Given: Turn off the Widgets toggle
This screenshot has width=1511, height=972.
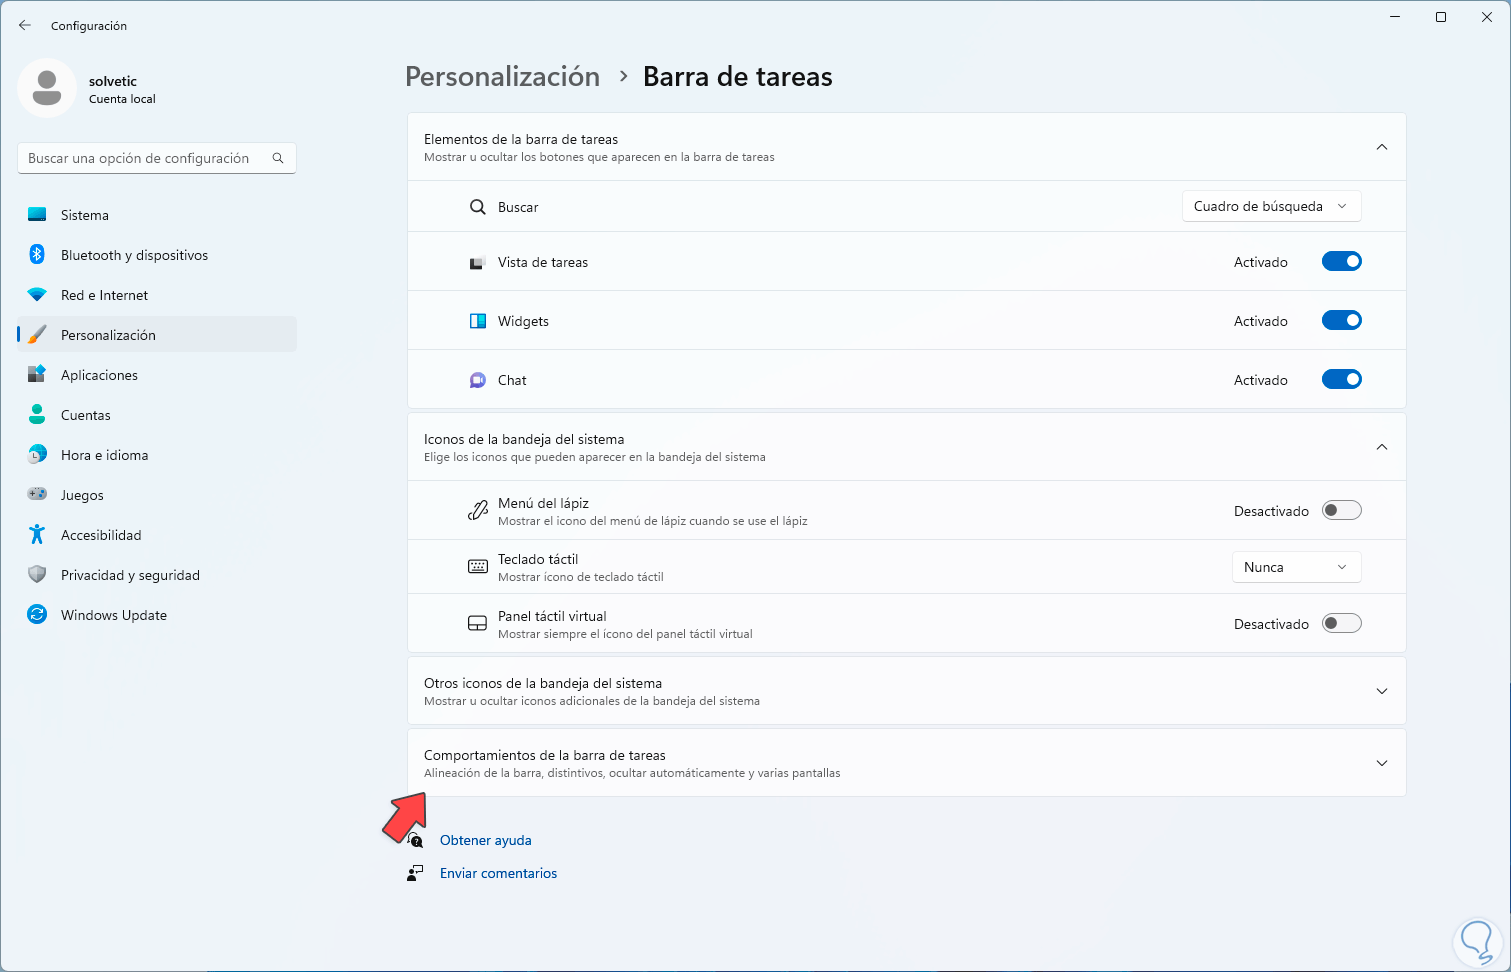Looking at the screenshot, I should tap(1341, 321).
